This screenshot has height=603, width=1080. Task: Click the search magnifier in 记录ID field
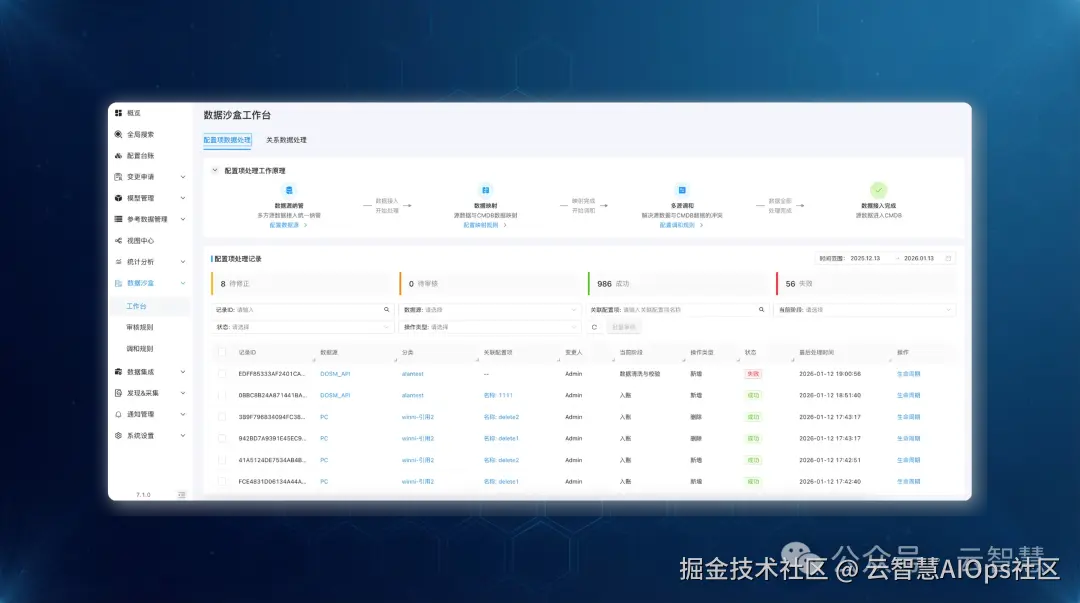click(384, 310)
